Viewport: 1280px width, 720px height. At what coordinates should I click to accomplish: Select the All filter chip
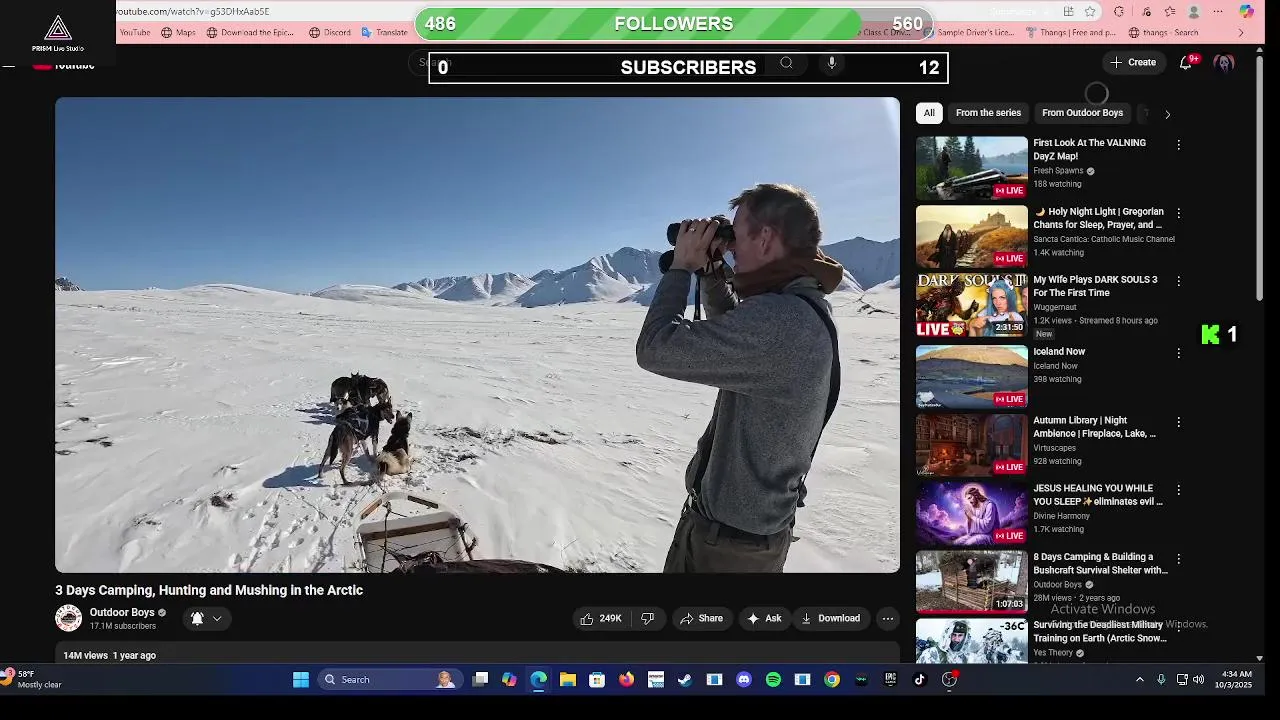tap(929, 113)
